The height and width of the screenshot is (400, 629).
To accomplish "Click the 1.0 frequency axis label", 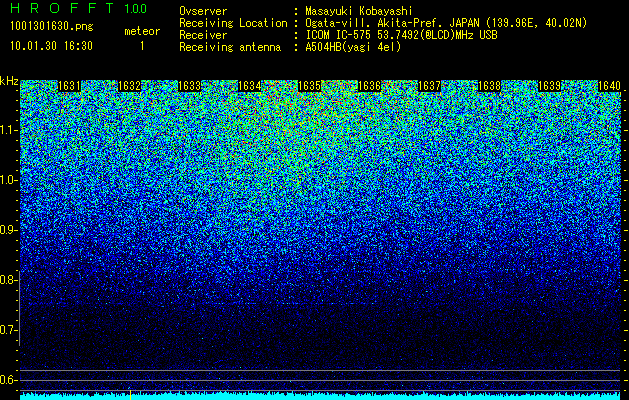I will tap(8, 180).
